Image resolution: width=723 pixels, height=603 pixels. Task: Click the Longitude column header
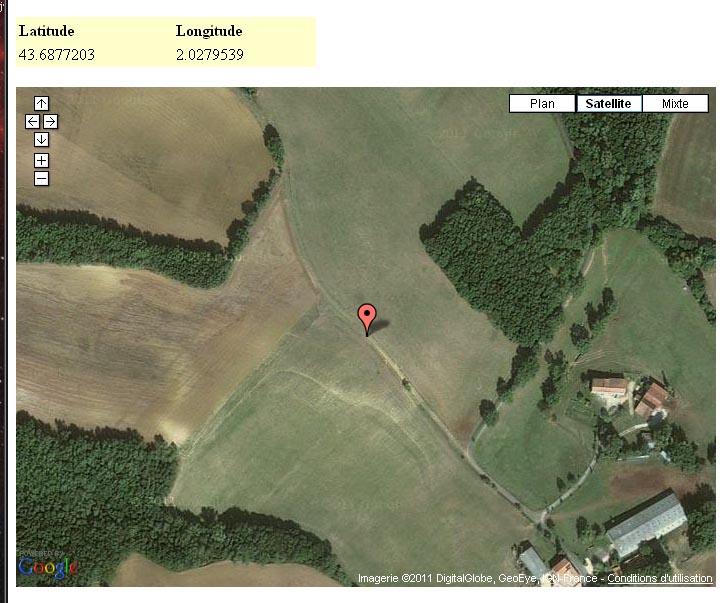[209, 31]
